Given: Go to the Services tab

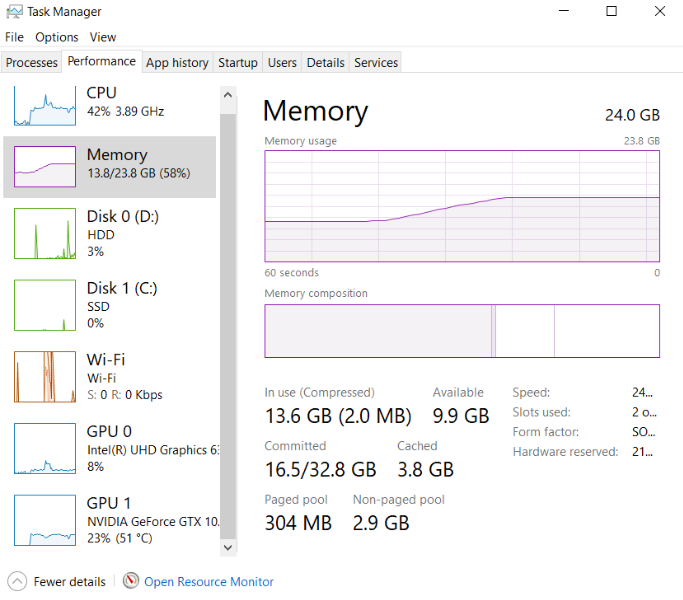Looking at the screenshot, I should (x=376, y=63).
